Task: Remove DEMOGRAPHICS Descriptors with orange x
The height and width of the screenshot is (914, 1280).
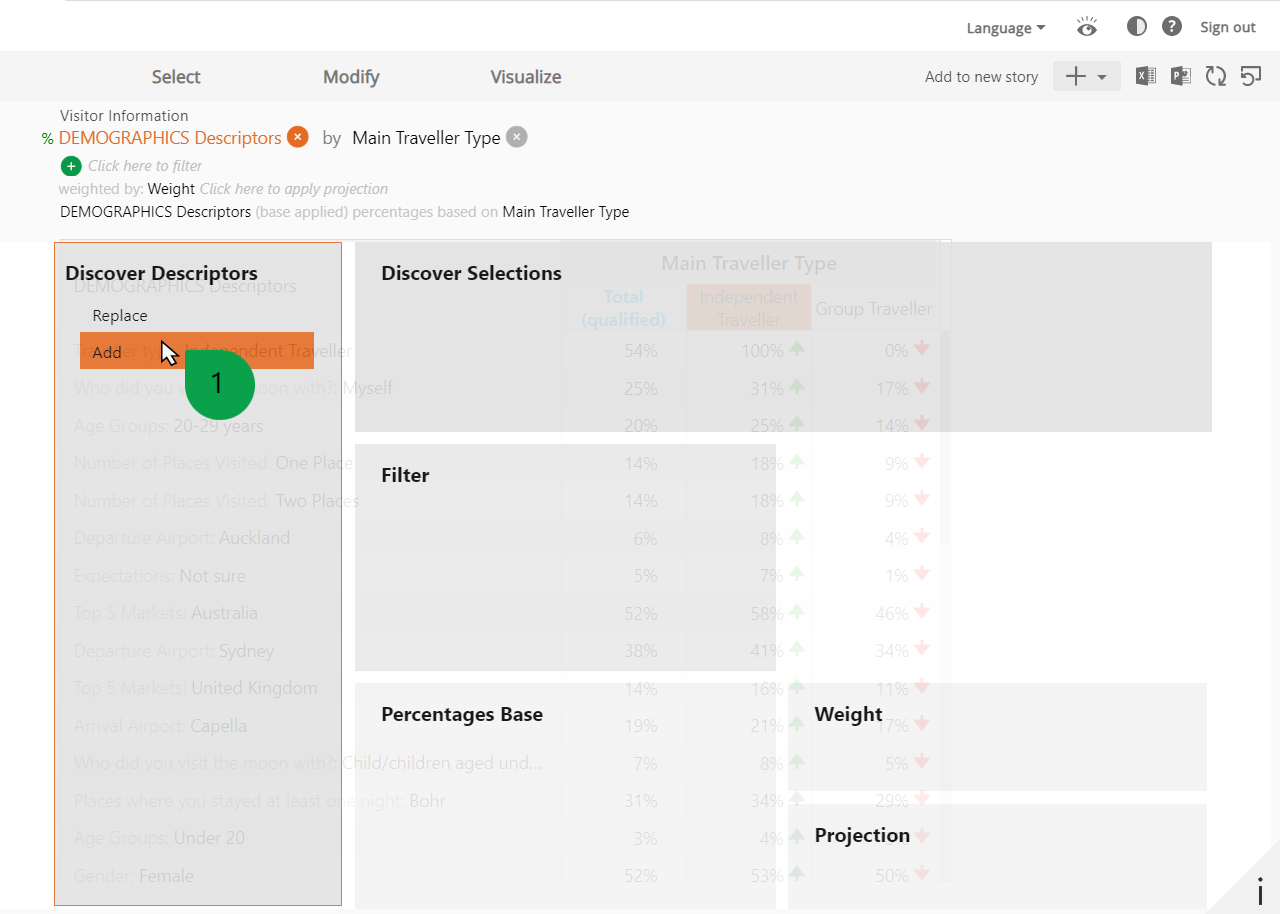Action: tap(297, 137)
